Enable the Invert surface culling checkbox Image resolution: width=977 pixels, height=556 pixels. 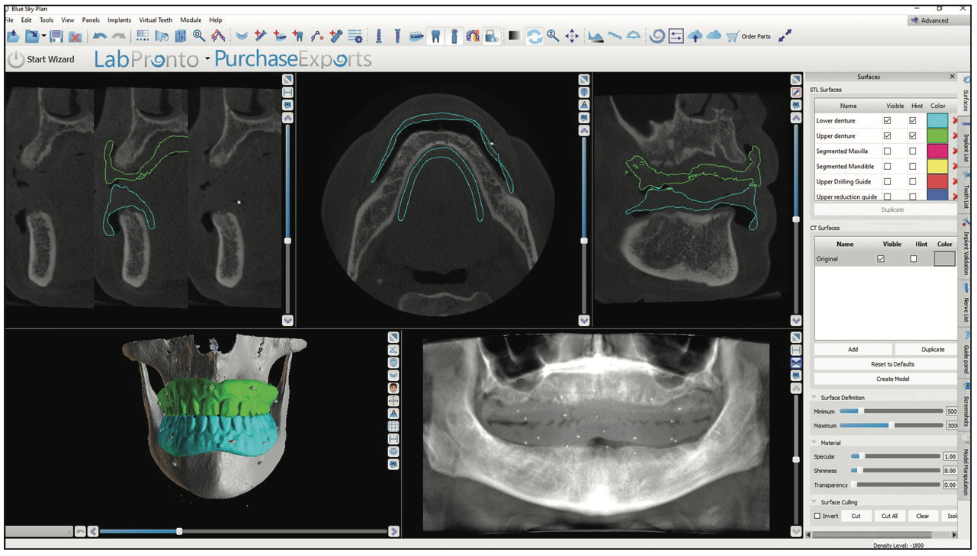pyautogui.click(x=817, y=515)
